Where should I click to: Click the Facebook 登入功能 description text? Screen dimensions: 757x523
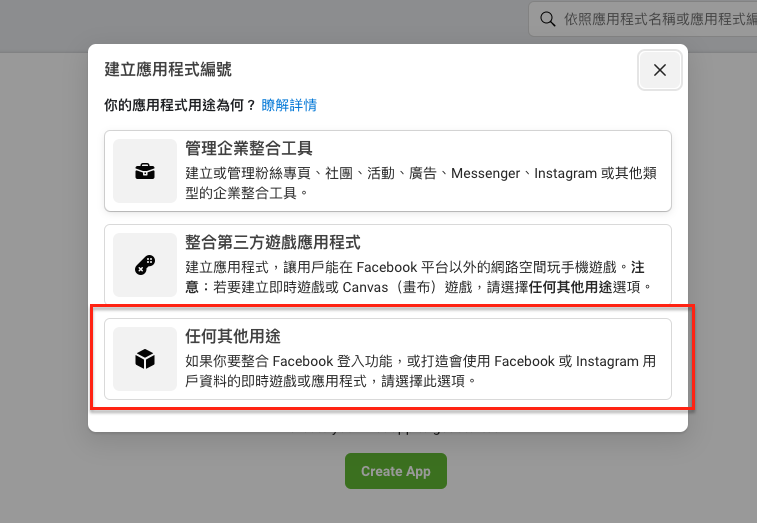[421, 371]
